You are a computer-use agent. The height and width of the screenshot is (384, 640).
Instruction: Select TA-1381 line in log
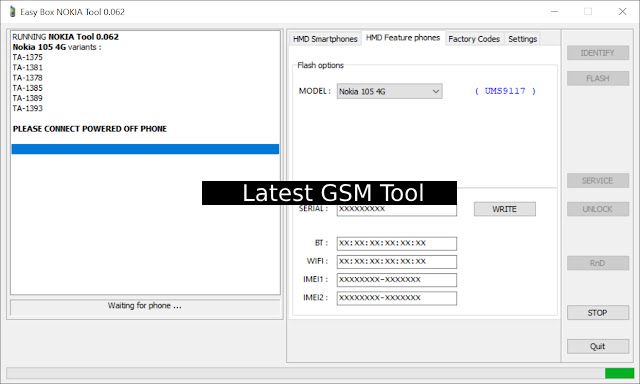pyautogui.click(x=27, y=68)
